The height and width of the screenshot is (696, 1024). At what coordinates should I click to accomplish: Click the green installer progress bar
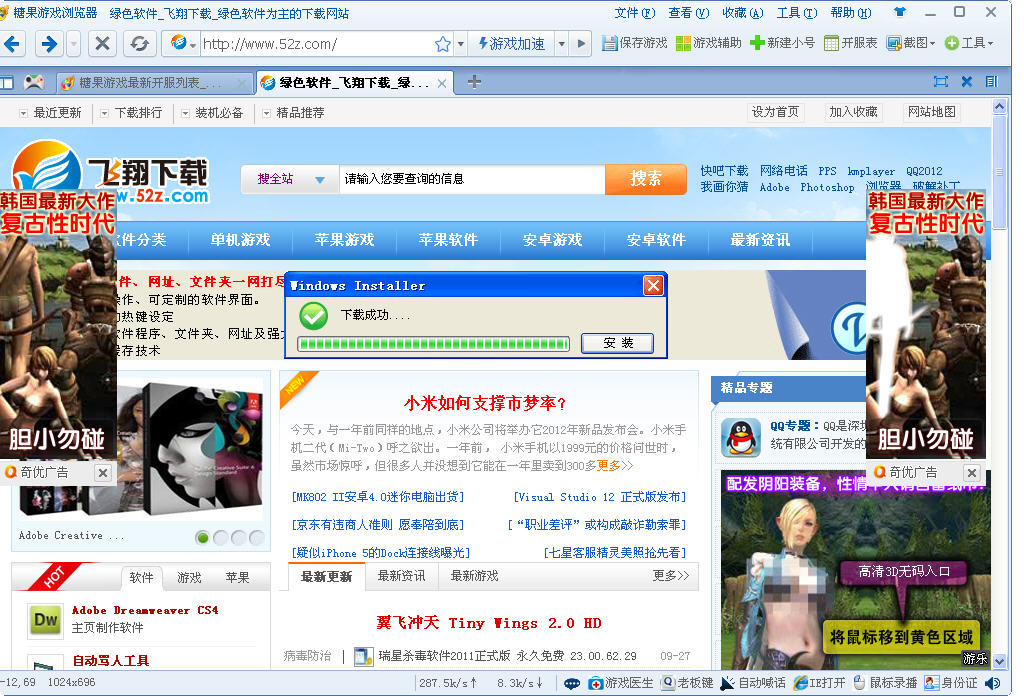click(433, 344)
